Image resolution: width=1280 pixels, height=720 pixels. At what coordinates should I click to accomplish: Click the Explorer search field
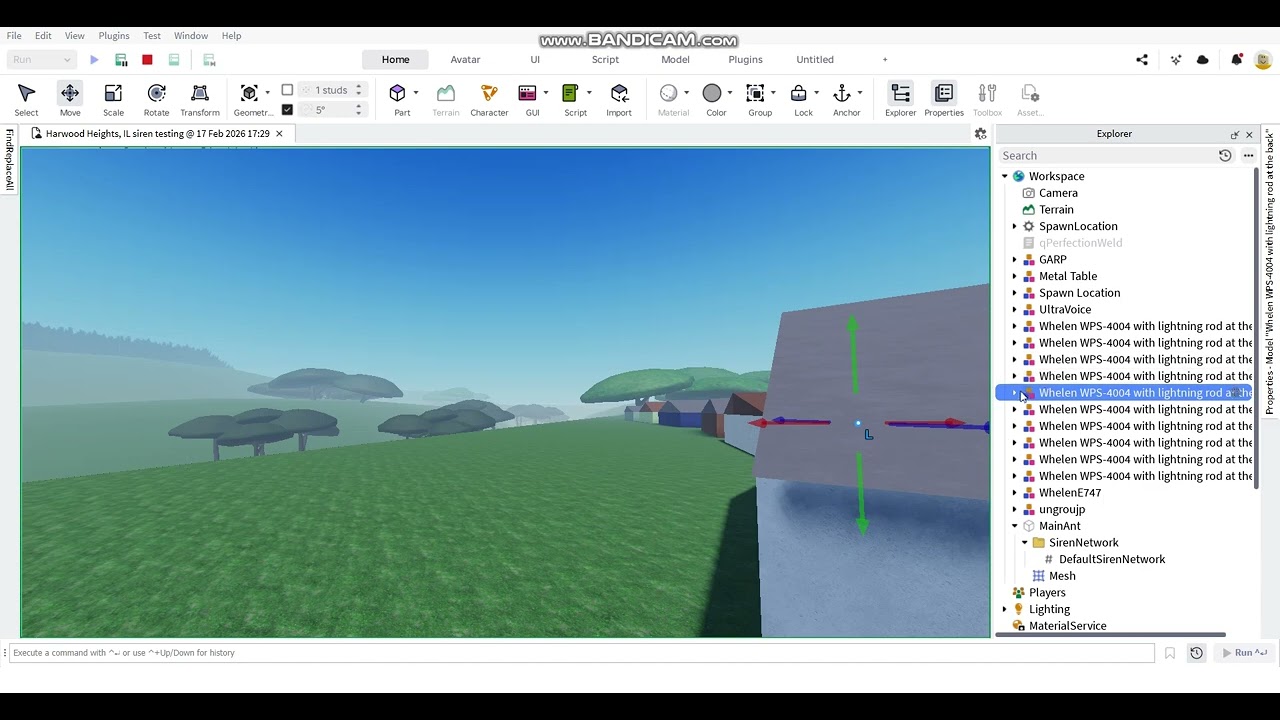1108,156
